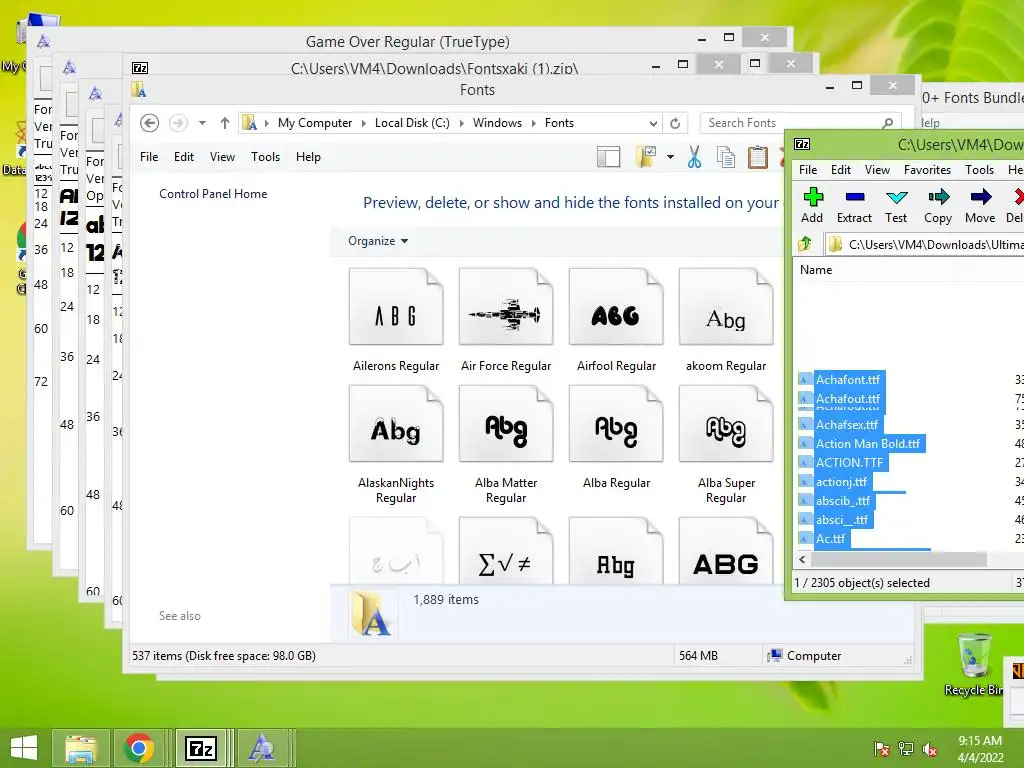Select the Airfool Regular font

(616, 320)
